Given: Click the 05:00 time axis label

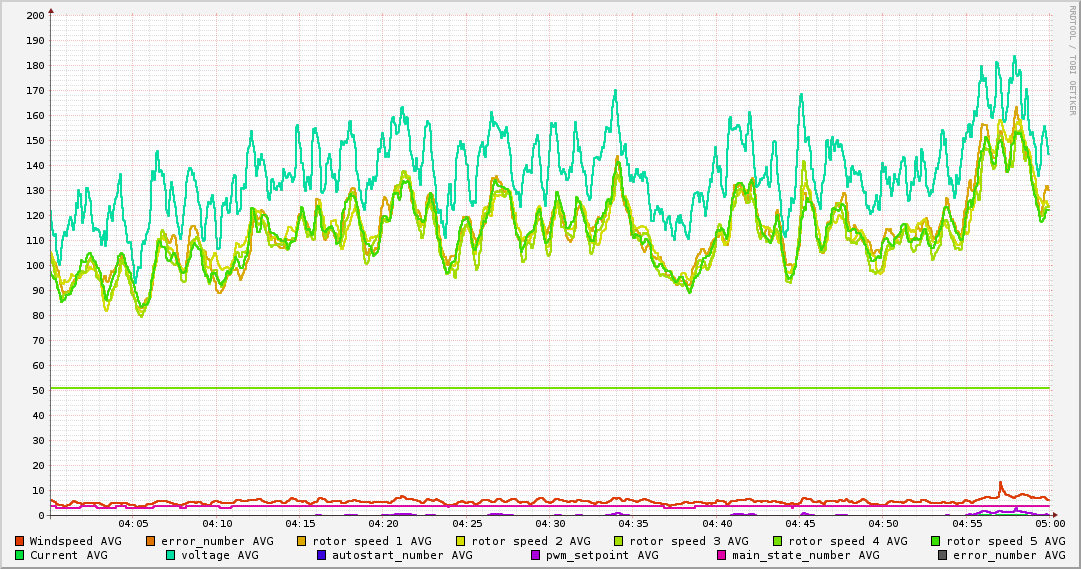Looking at the screenshot, I should tap(1050, 523).
